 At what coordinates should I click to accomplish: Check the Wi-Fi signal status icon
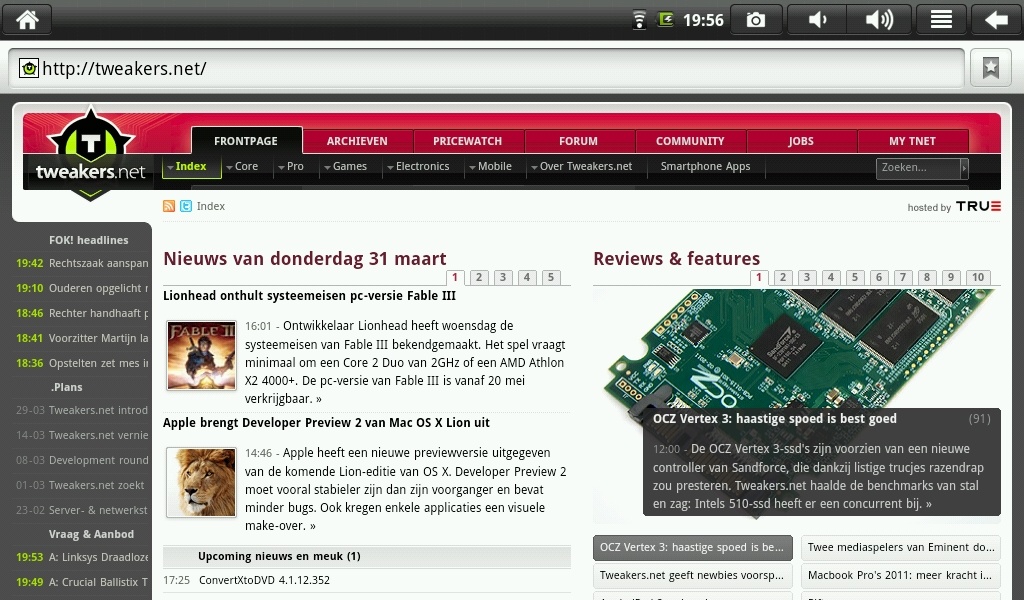pyautogui.click(x=639, y=20)
